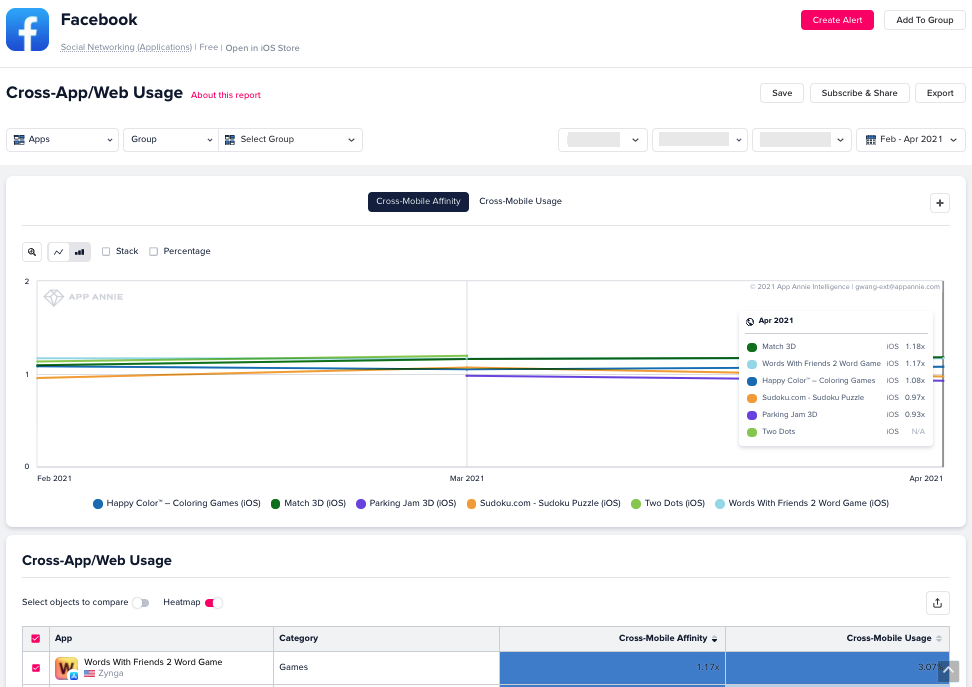Click Words With Friends 2 Word Game row name

point(153,662)
